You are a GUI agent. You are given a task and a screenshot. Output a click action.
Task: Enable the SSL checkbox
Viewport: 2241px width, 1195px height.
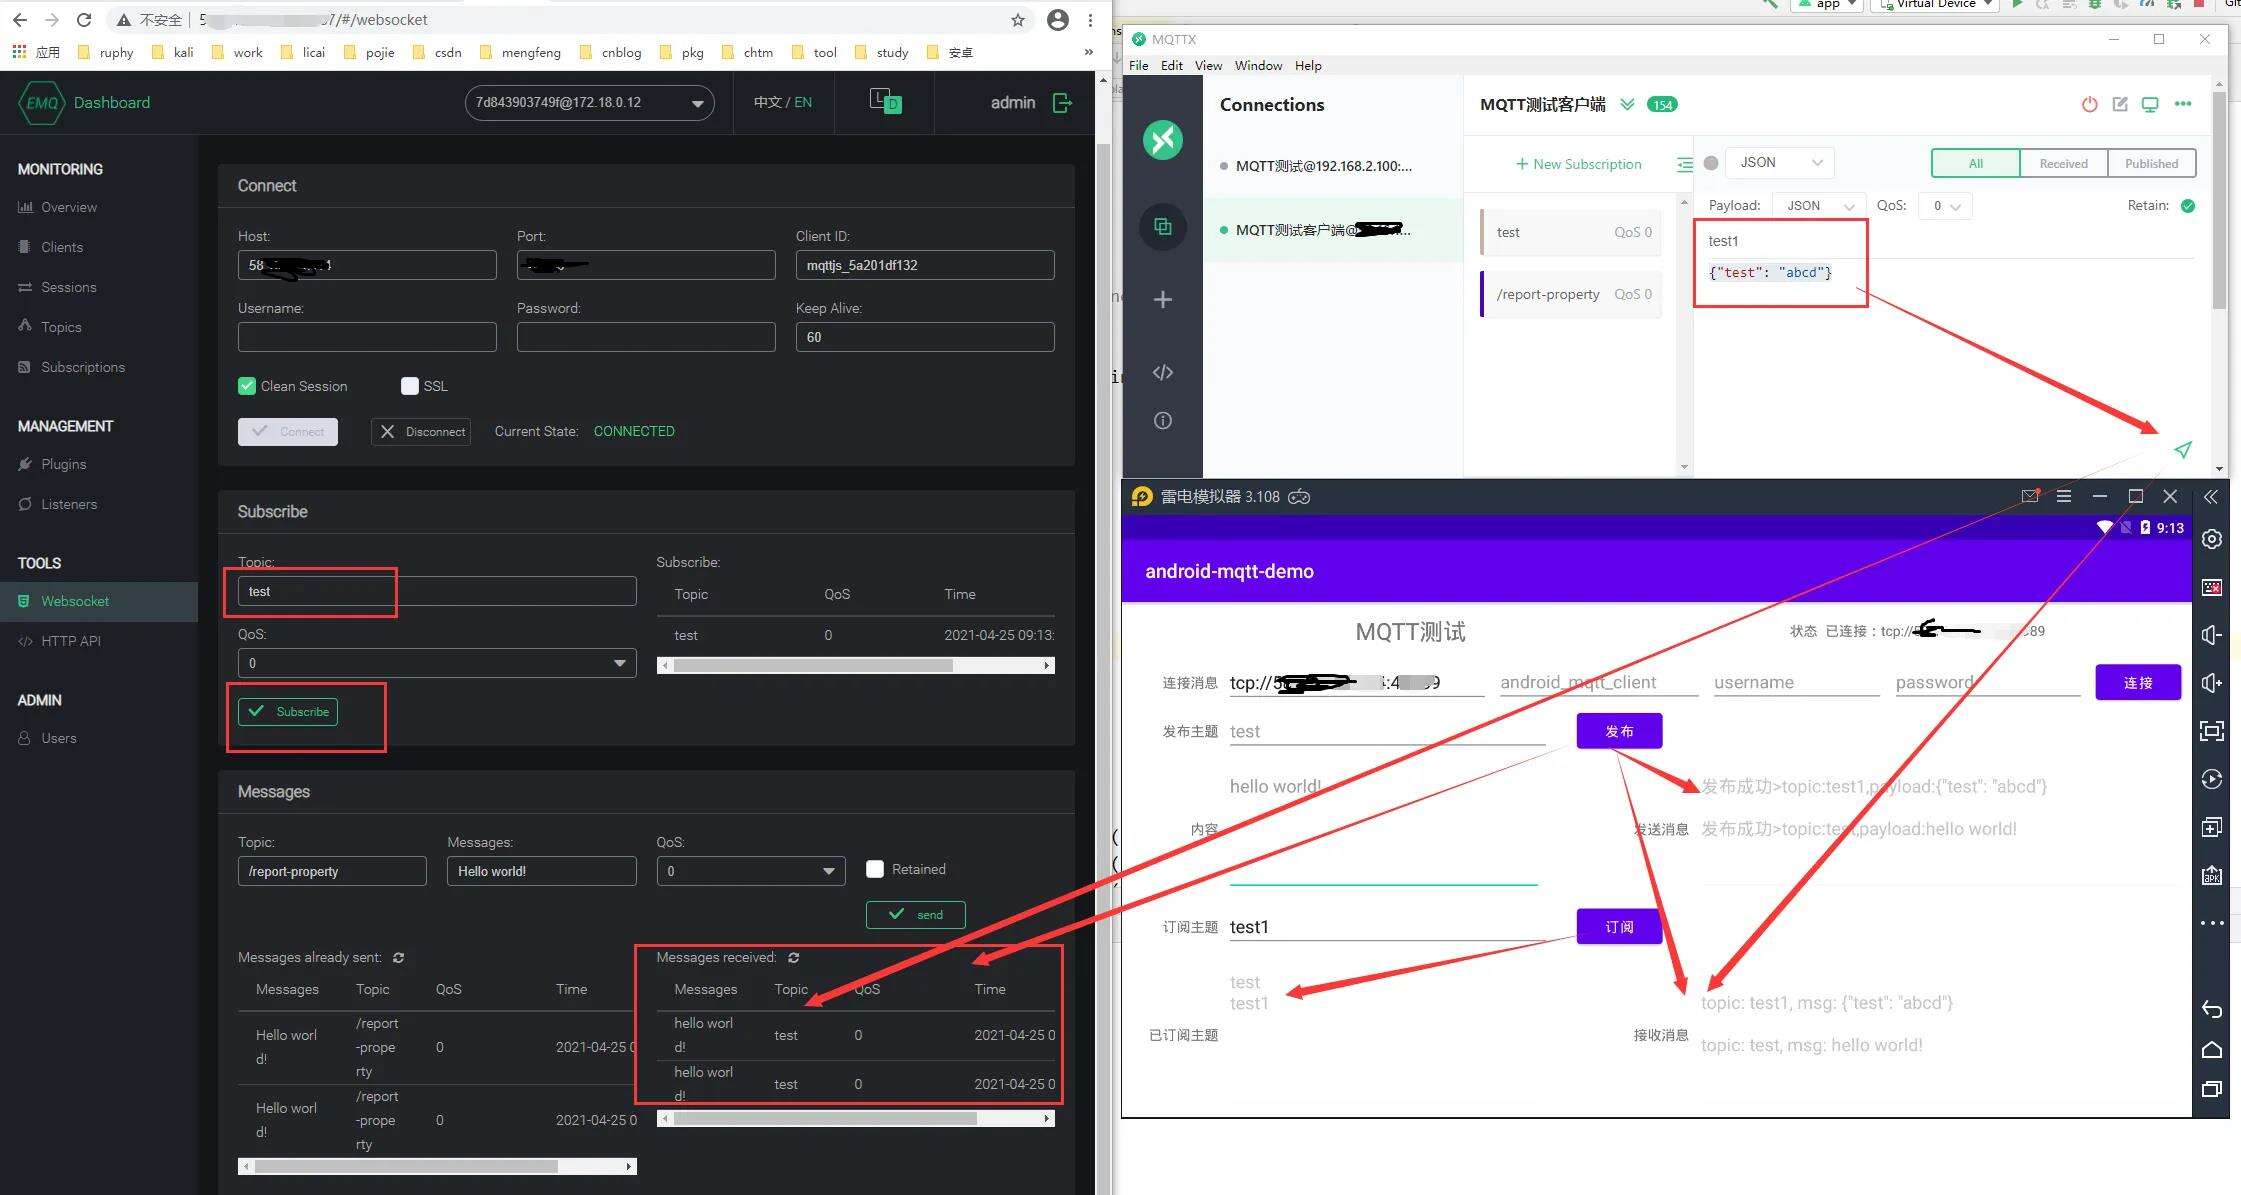click(x=409, y=386)
